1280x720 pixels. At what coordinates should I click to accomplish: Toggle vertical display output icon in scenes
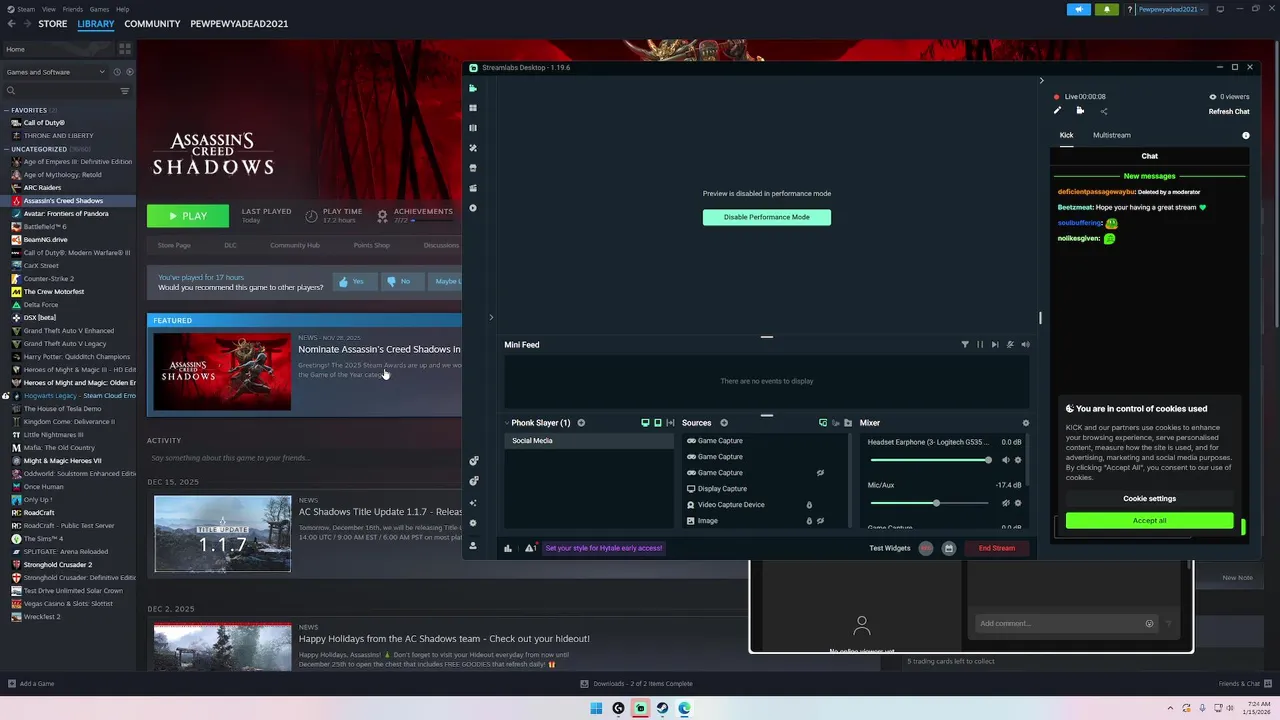[x=658, y=423]
